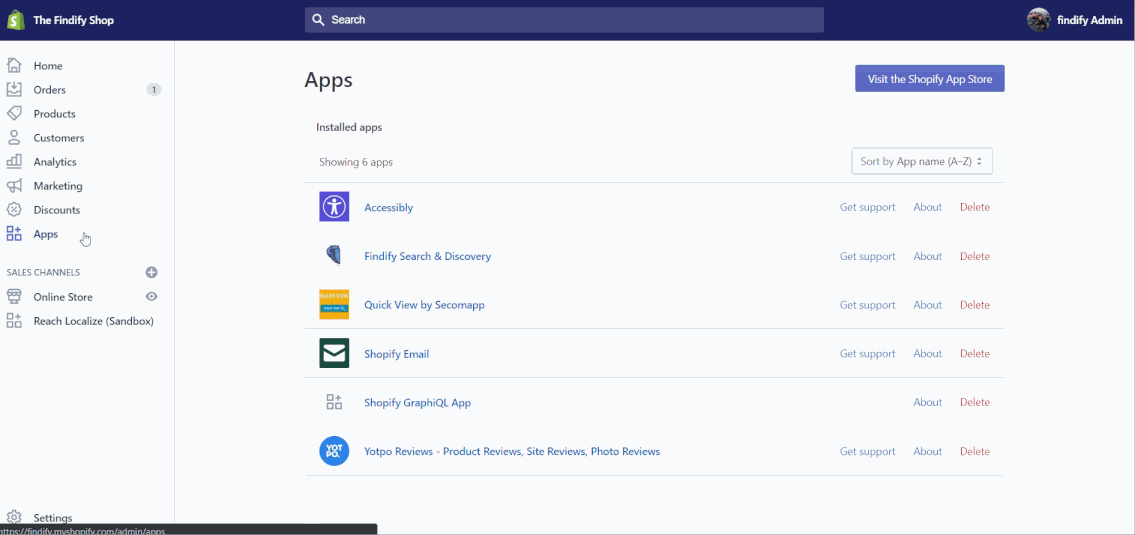View Online Store with eye icon
1135x535 pixels.
(x=151, y=296)
